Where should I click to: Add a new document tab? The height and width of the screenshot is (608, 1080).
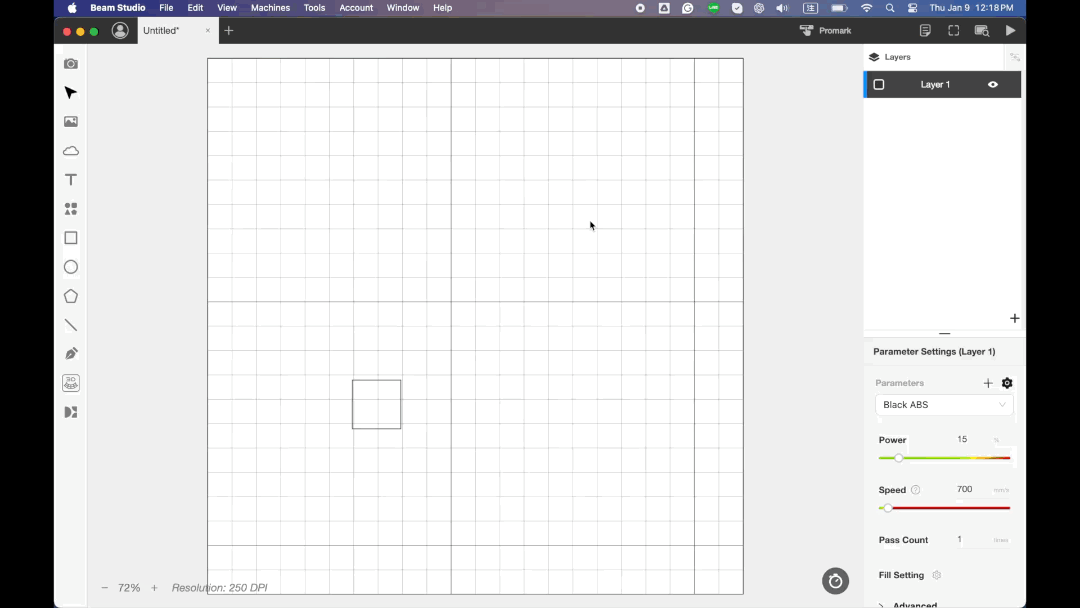(229, 30)
